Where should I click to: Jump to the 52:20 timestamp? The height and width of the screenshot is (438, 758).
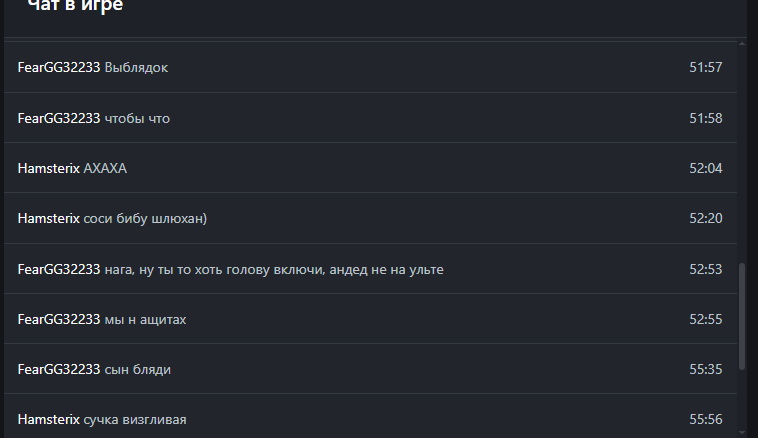click(705, 218)
